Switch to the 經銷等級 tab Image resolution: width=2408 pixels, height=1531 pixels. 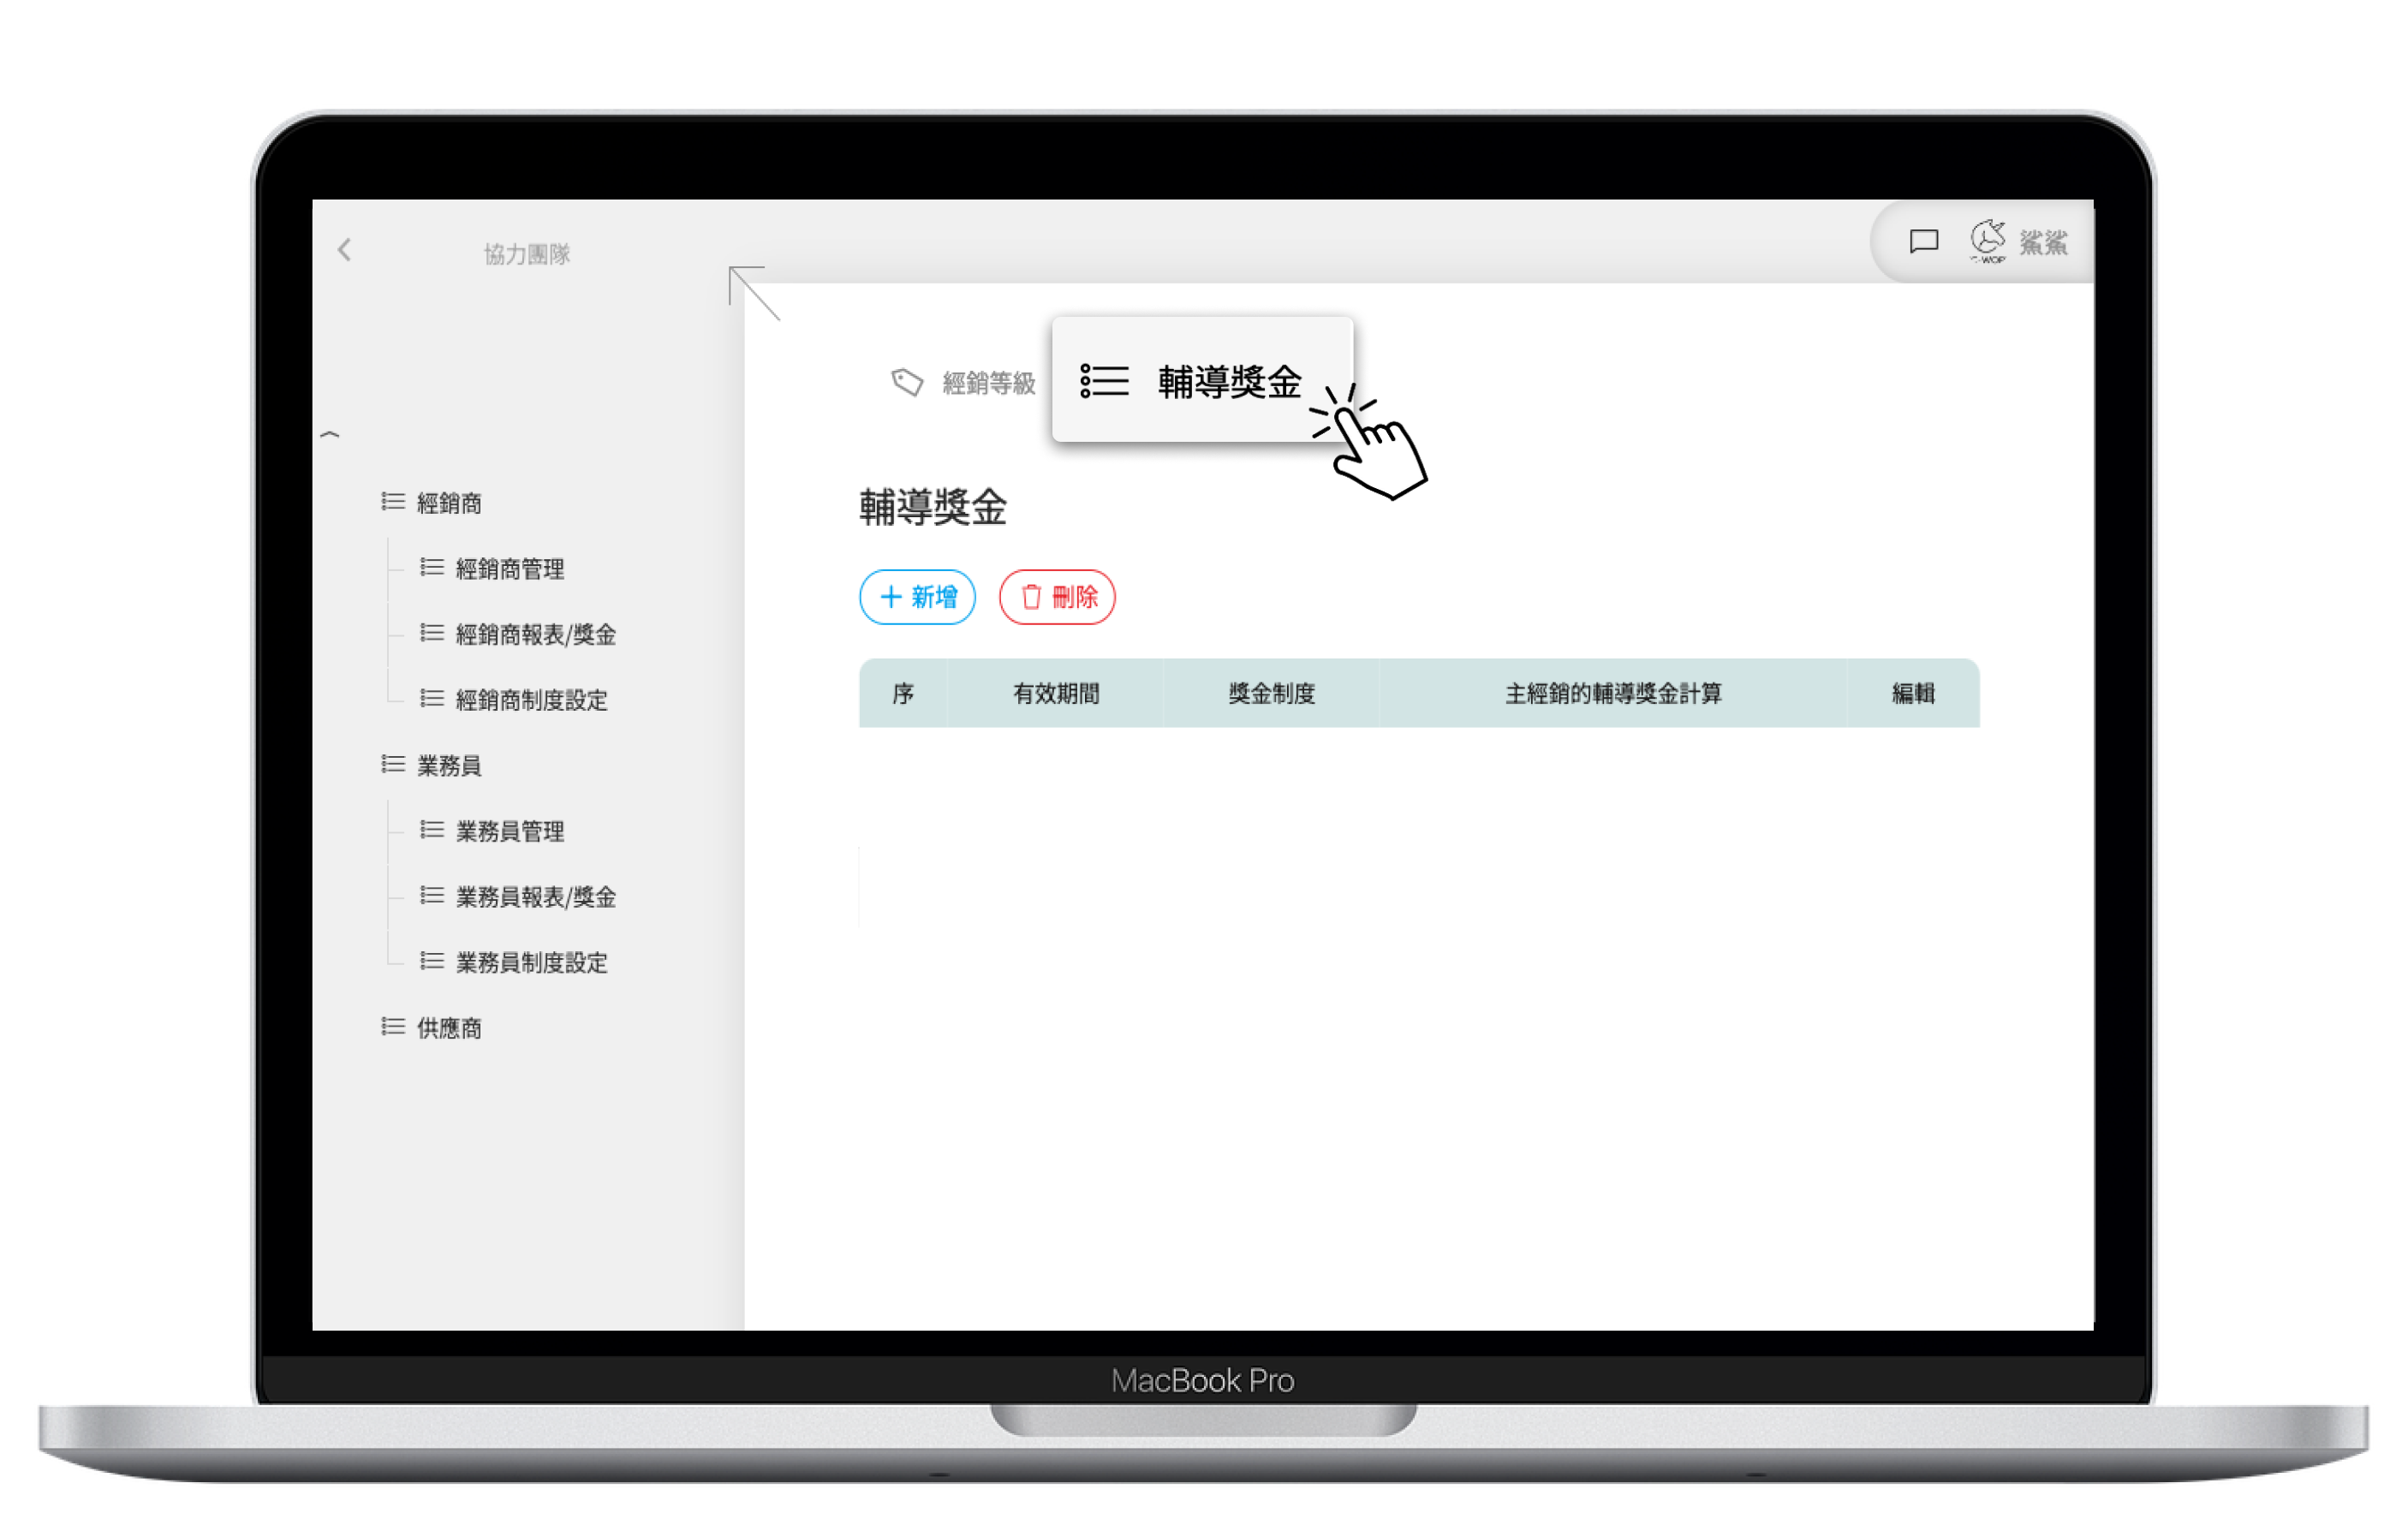click(987, 383)
